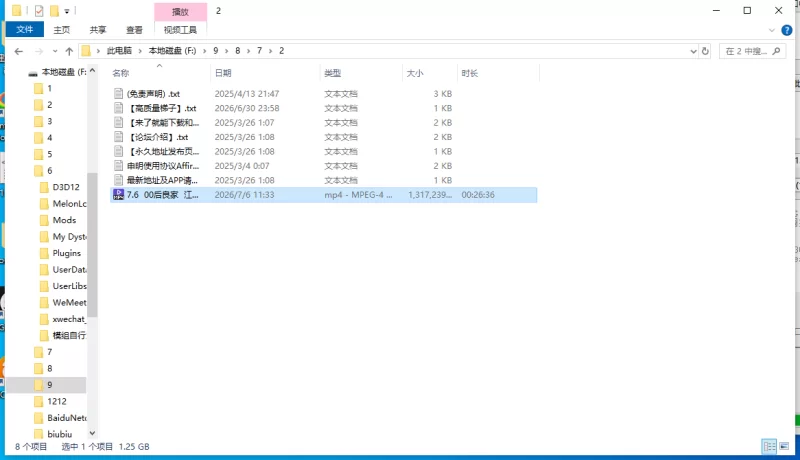
Task: Click the text file icon of (免责声明) .txt
Action: point(118,94)
